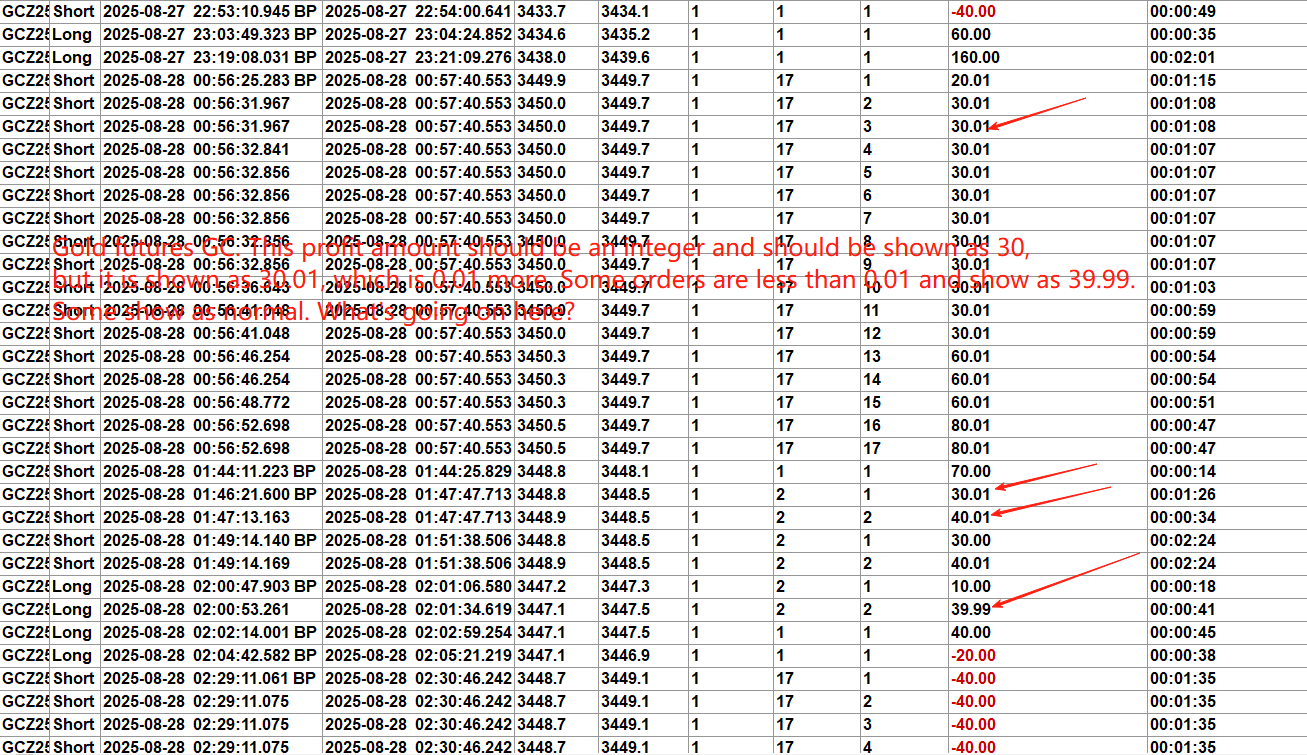Click entry time 02:00:47.903 cell

point(211,586)
